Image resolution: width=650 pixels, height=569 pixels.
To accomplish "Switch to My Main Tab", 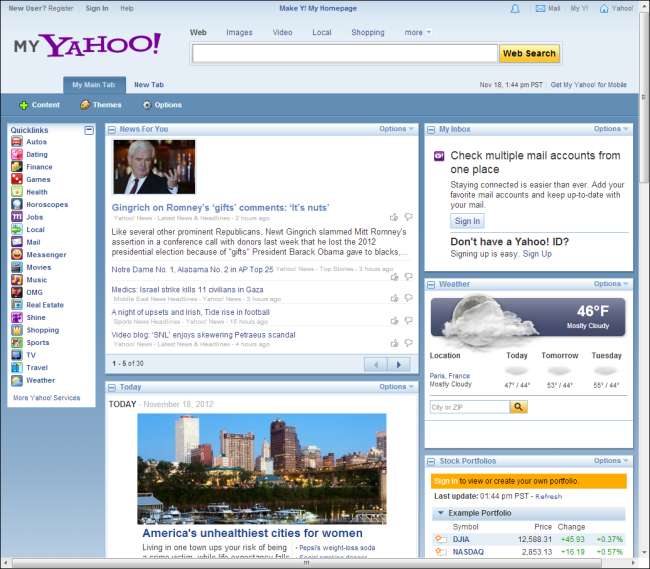I will [x=94, y=85].
